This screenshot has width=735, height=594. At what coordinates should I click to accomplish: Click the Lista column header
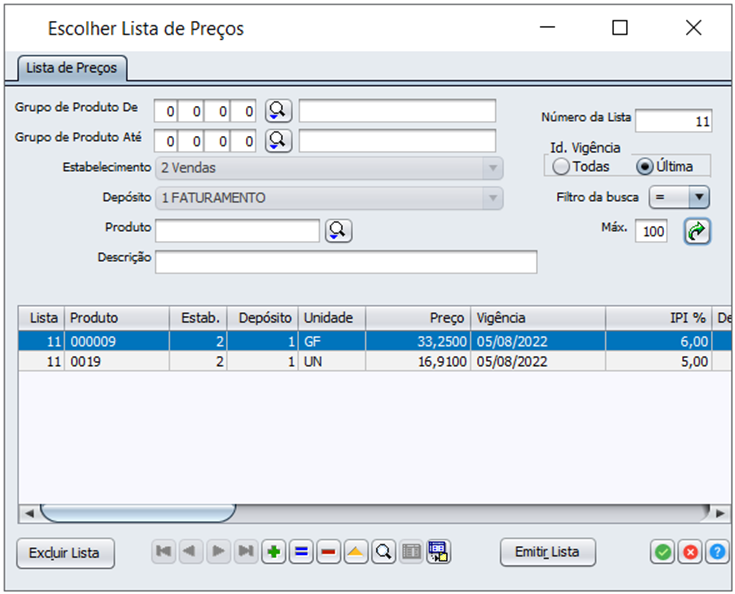[x=42, y=318]
